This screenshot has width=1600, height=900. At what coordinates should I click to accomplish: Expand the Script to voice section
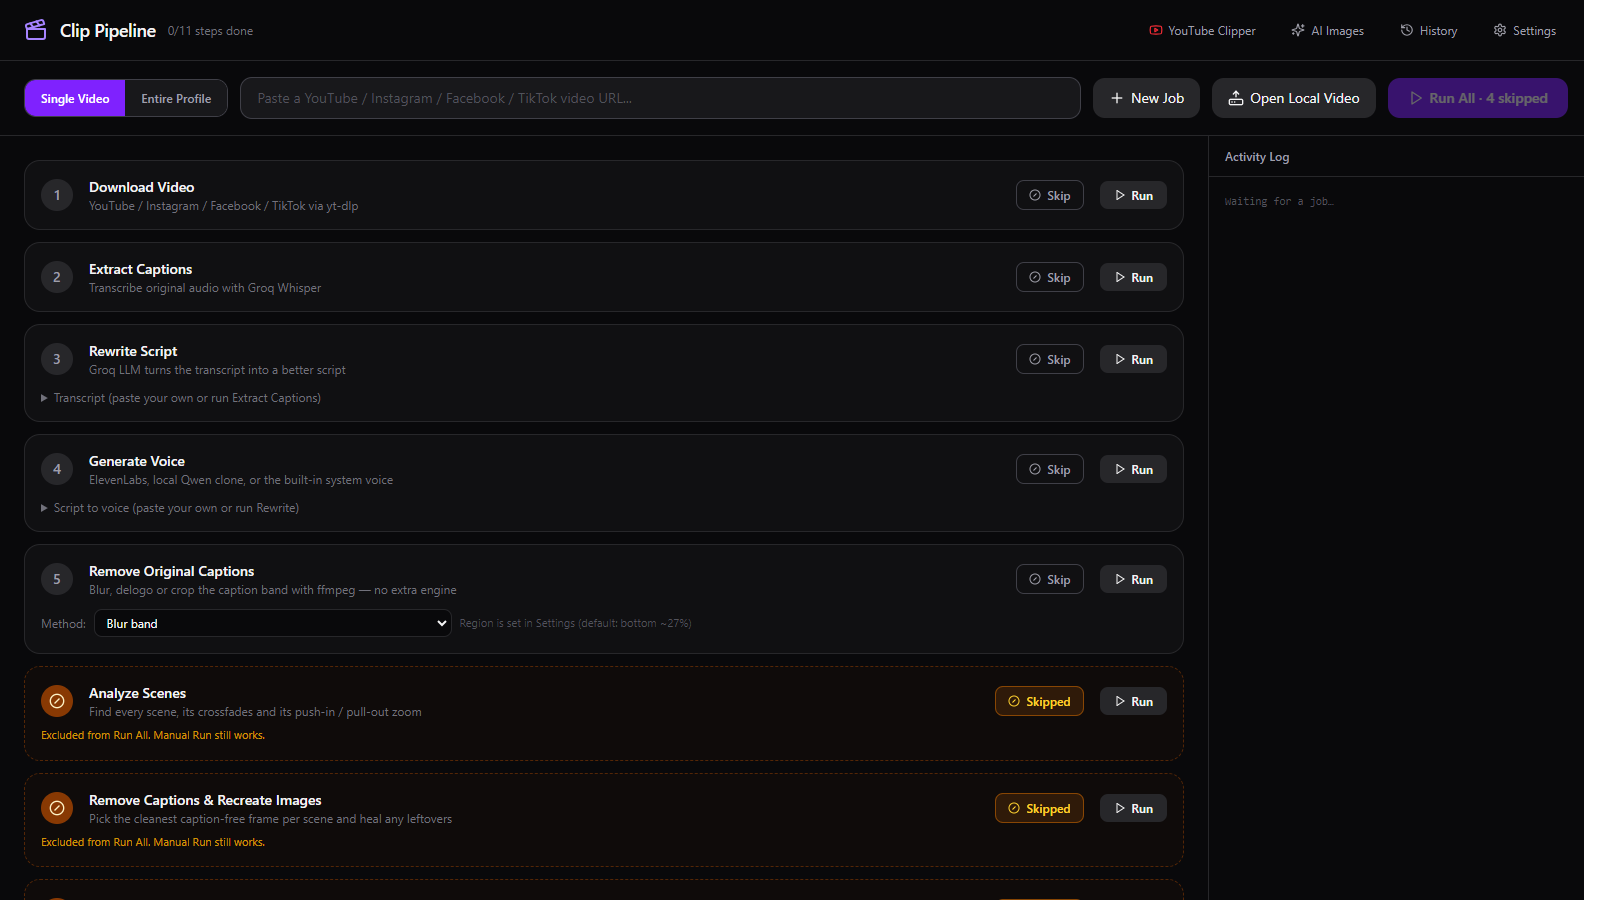(170, 508)
